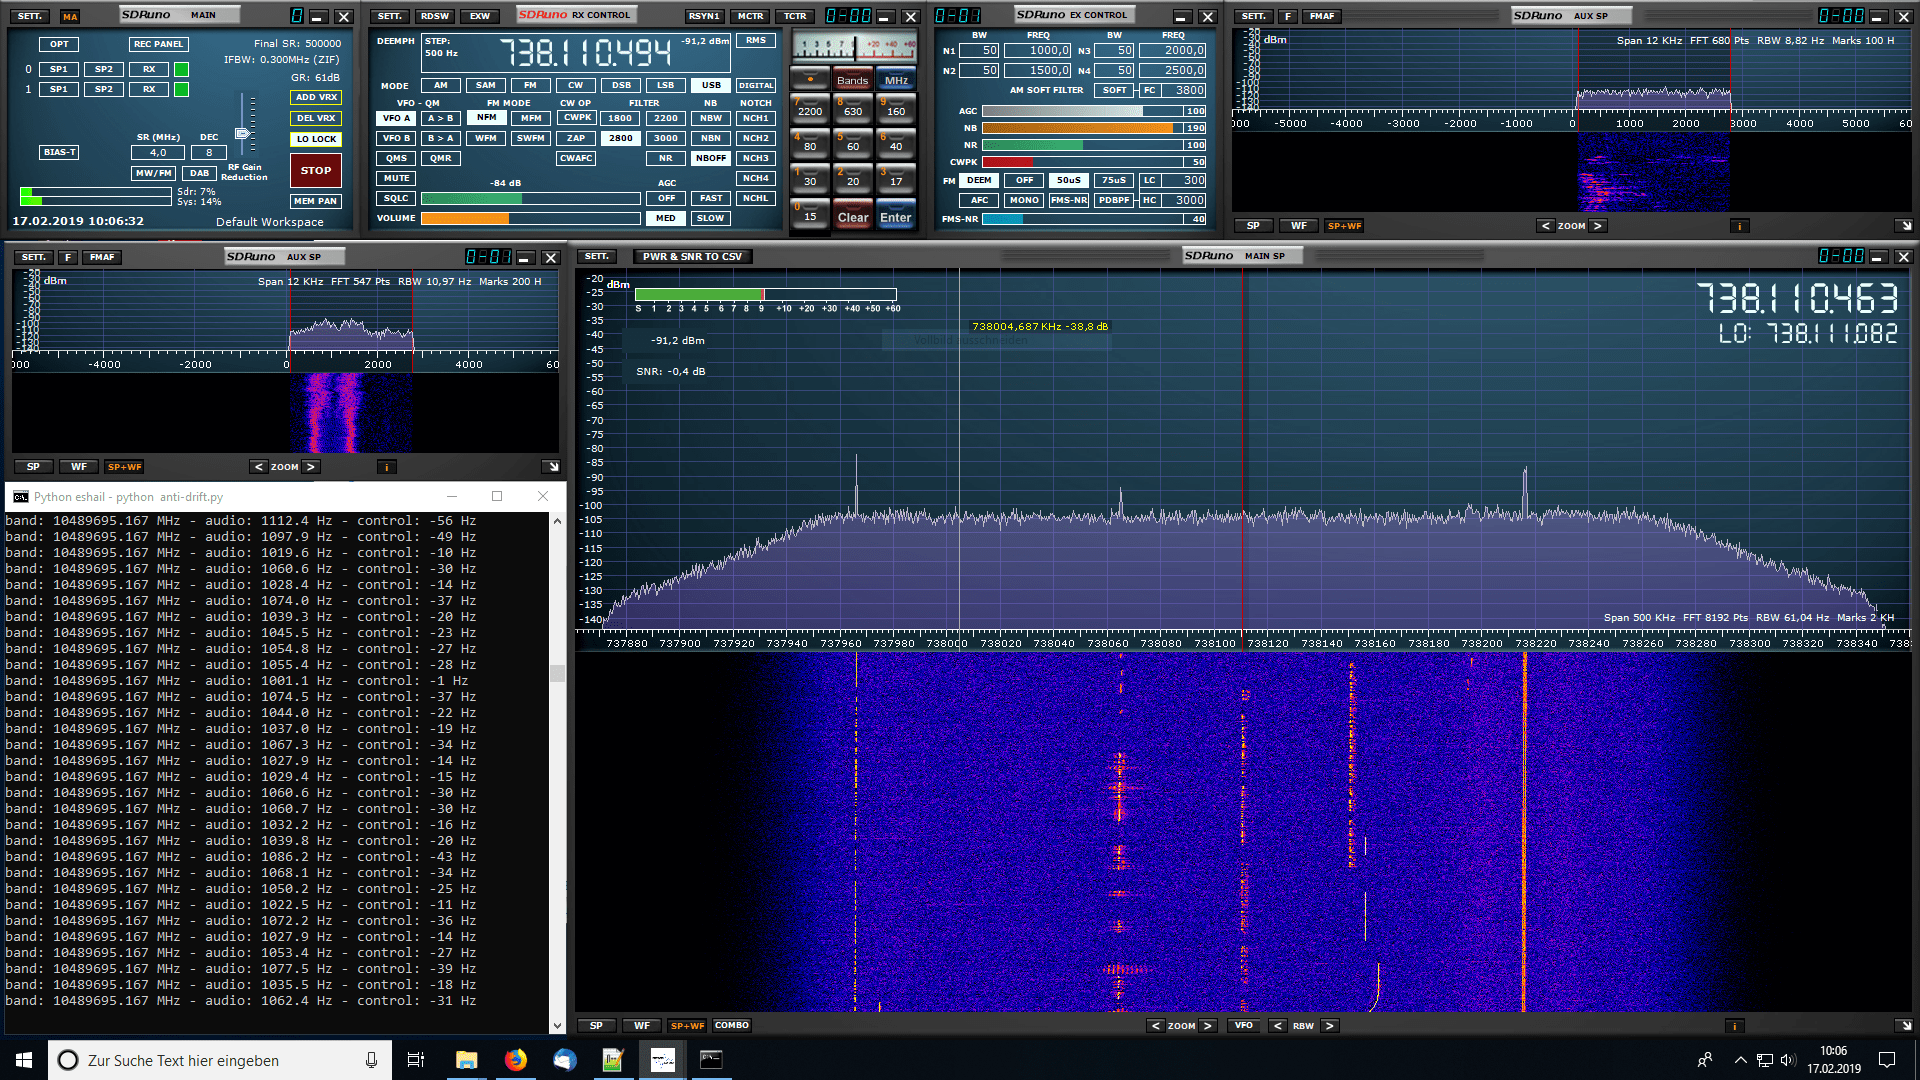Click the diagonal resize arrow on AUX SP corner

551,466
